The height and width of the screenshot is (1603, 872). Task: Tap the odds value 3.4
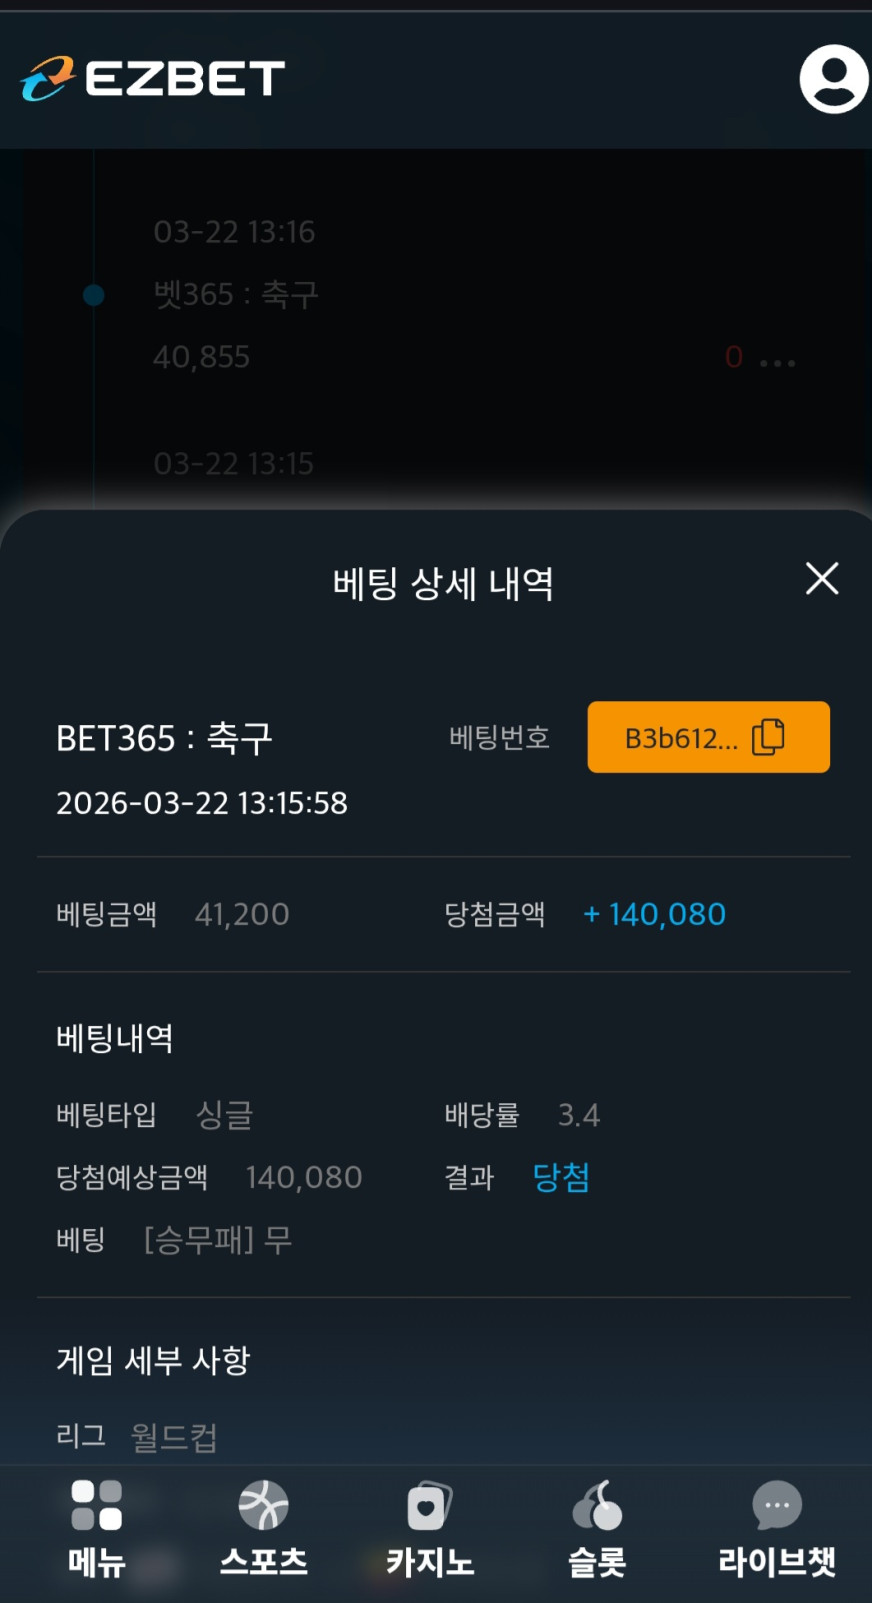(579, 1115)
